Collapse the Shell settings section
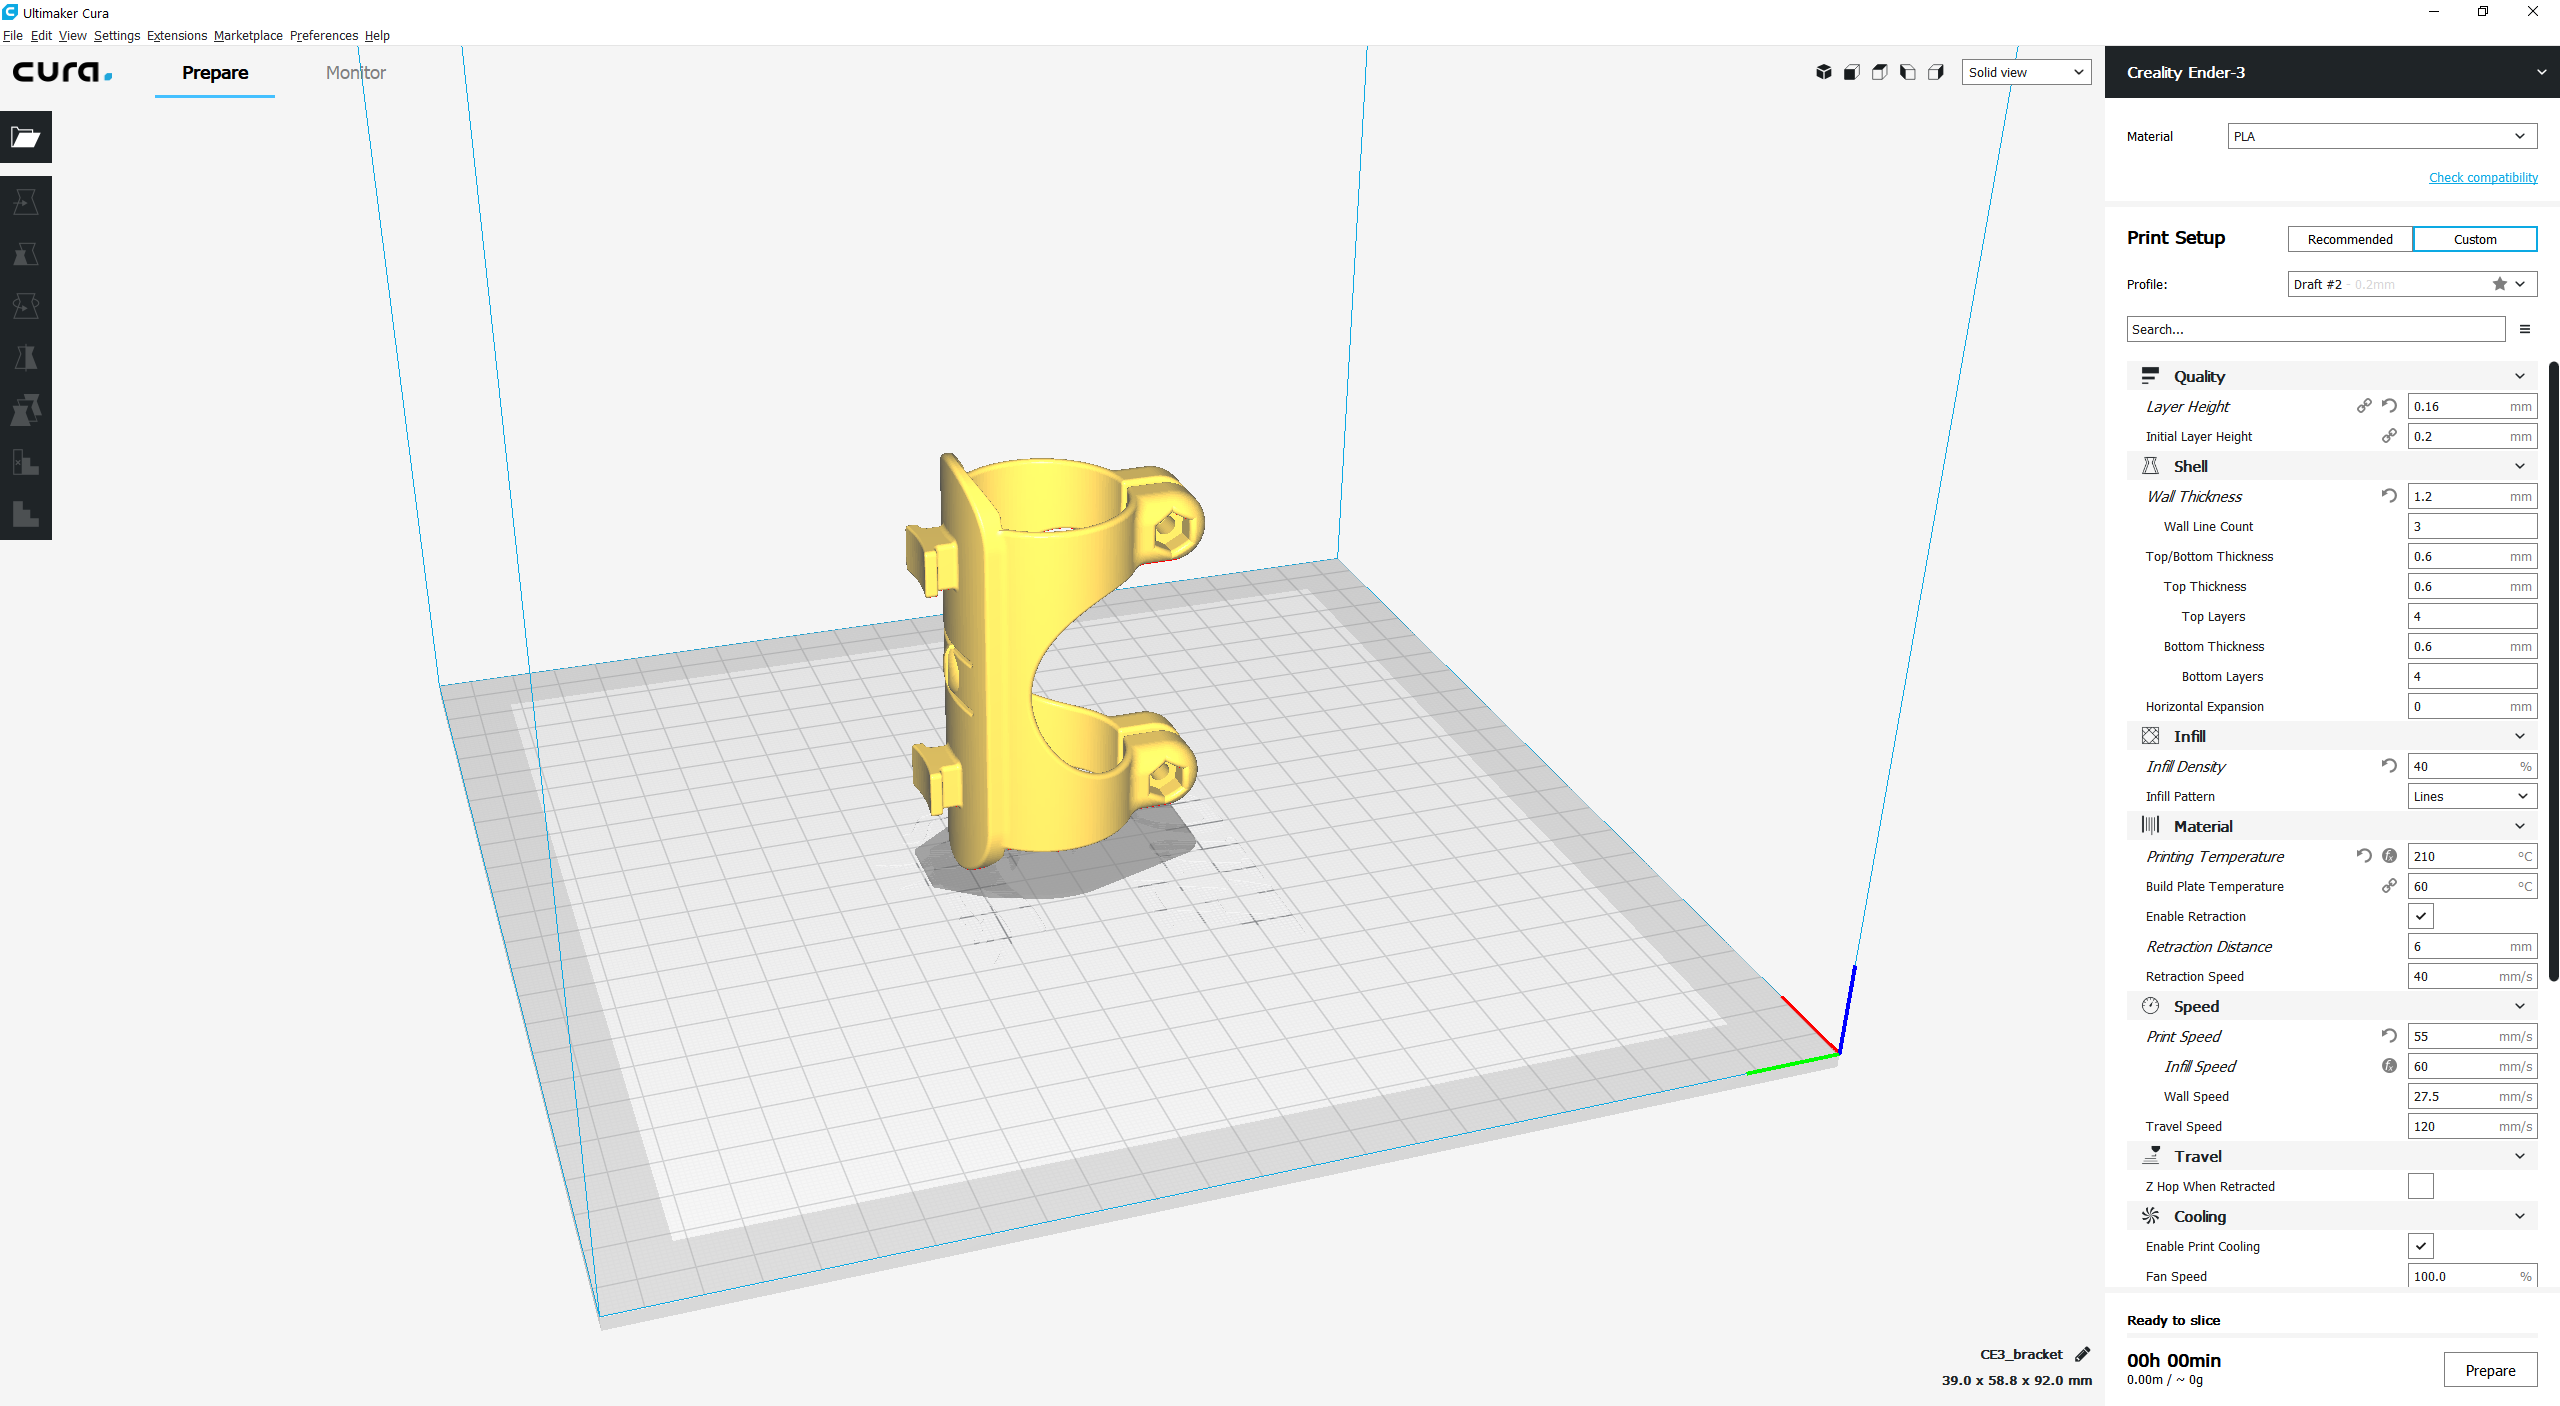The image size is (2560, 1406). [x=2332, y=466]
